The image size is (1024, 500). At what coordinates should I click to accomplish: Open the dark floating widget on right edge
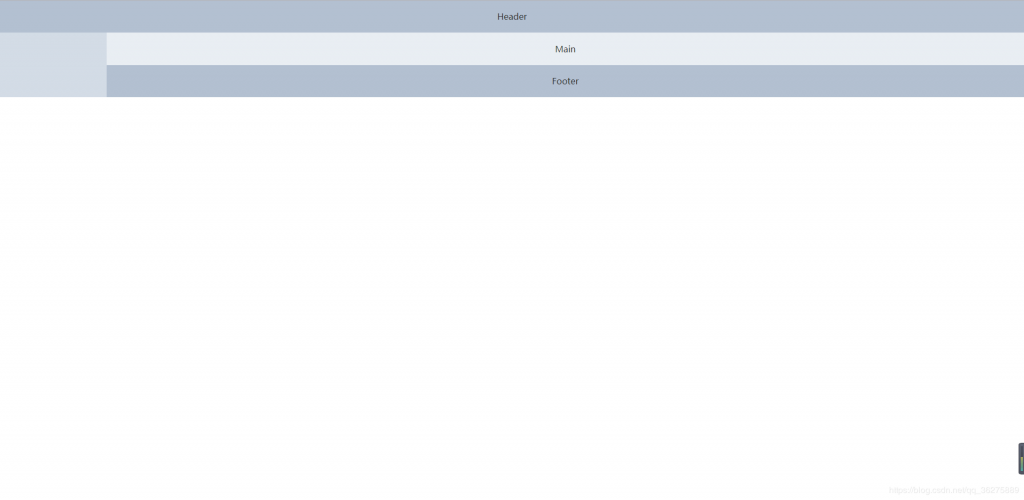pos(1020,458)
